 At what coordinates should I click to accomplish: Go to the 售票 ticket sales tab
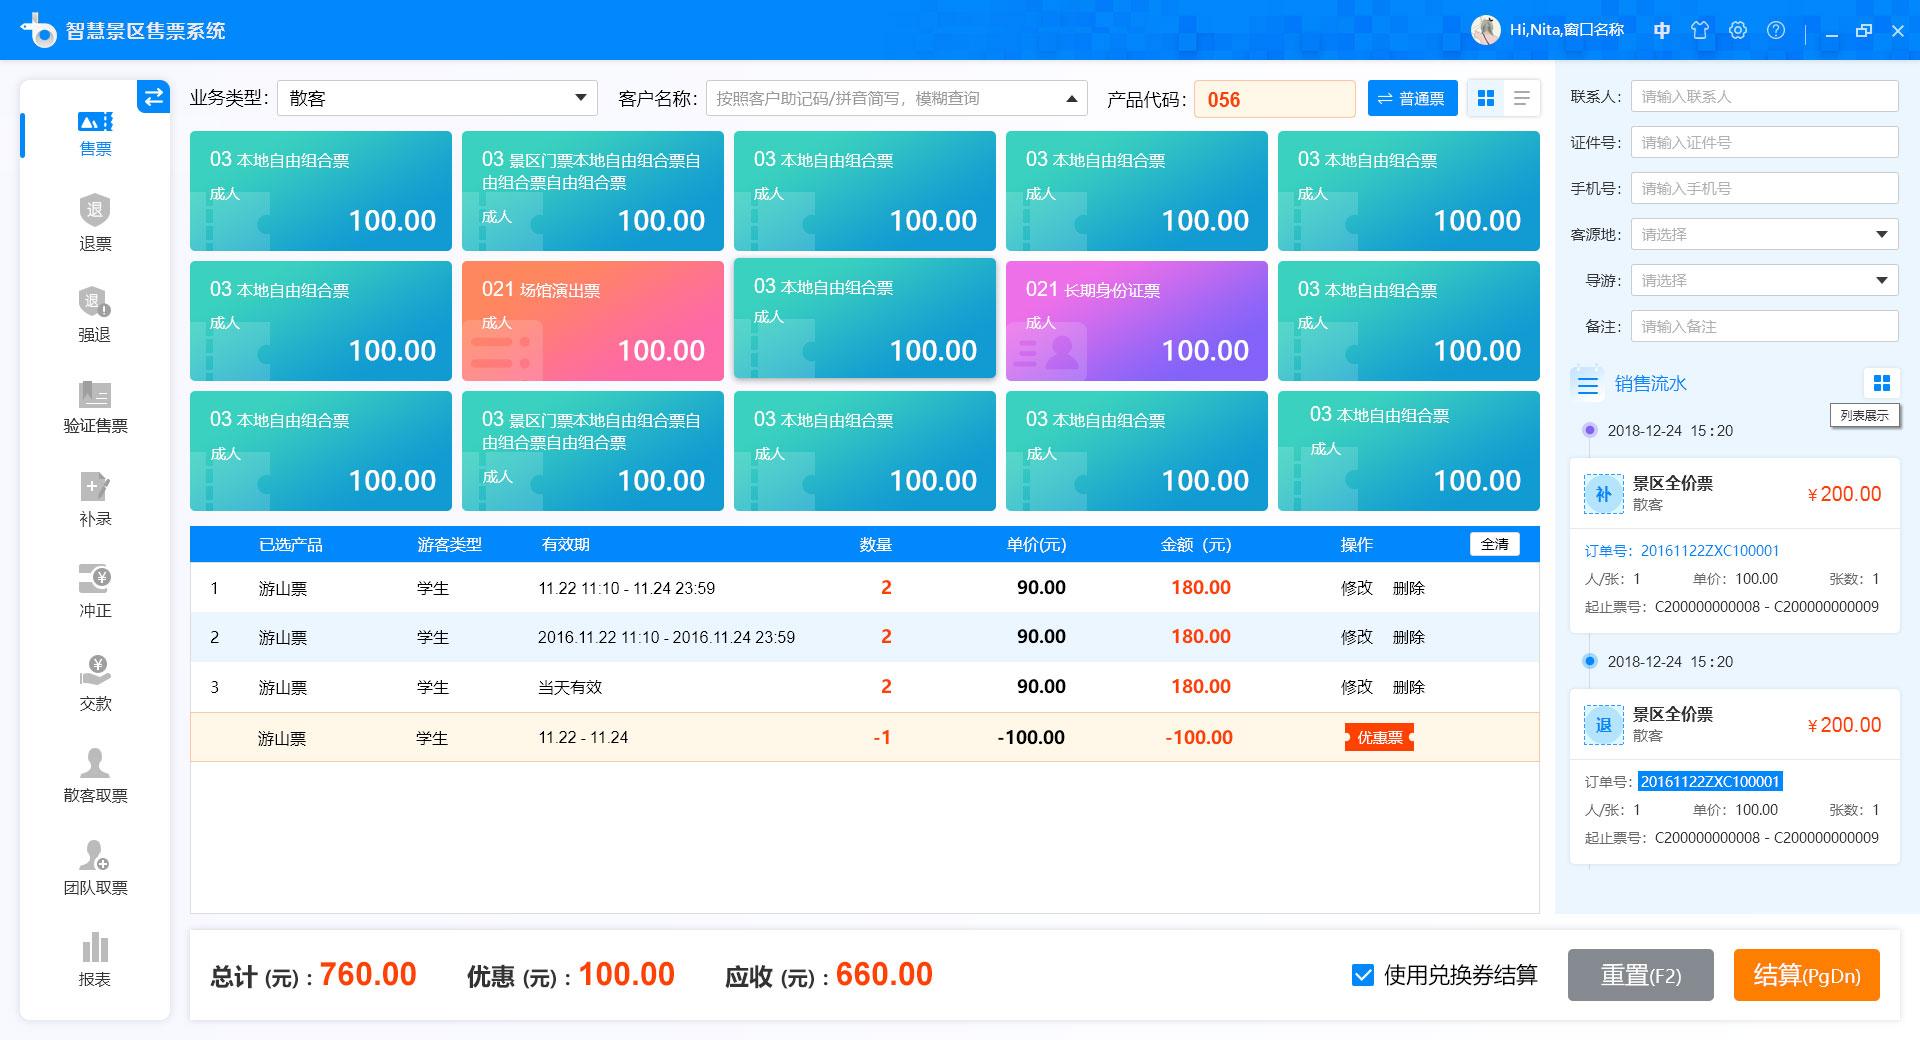coord(95,133)
